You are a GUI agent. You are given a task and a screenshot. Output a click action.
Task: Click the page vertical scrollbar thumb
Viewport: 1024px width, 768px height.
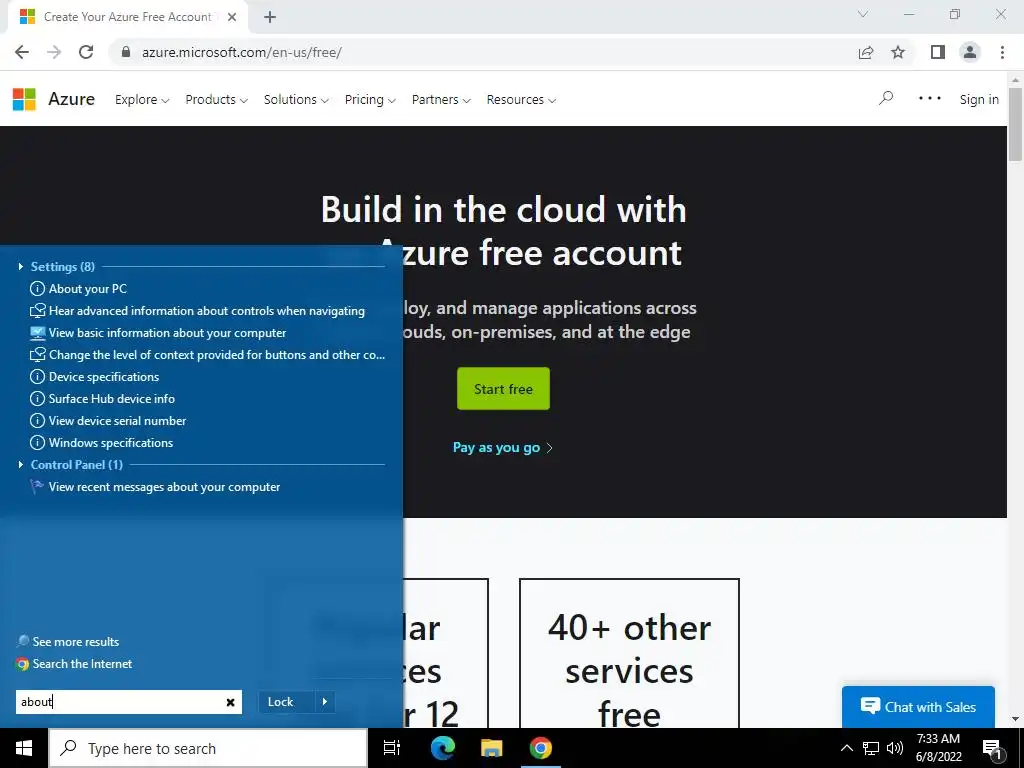[1015, 124]
